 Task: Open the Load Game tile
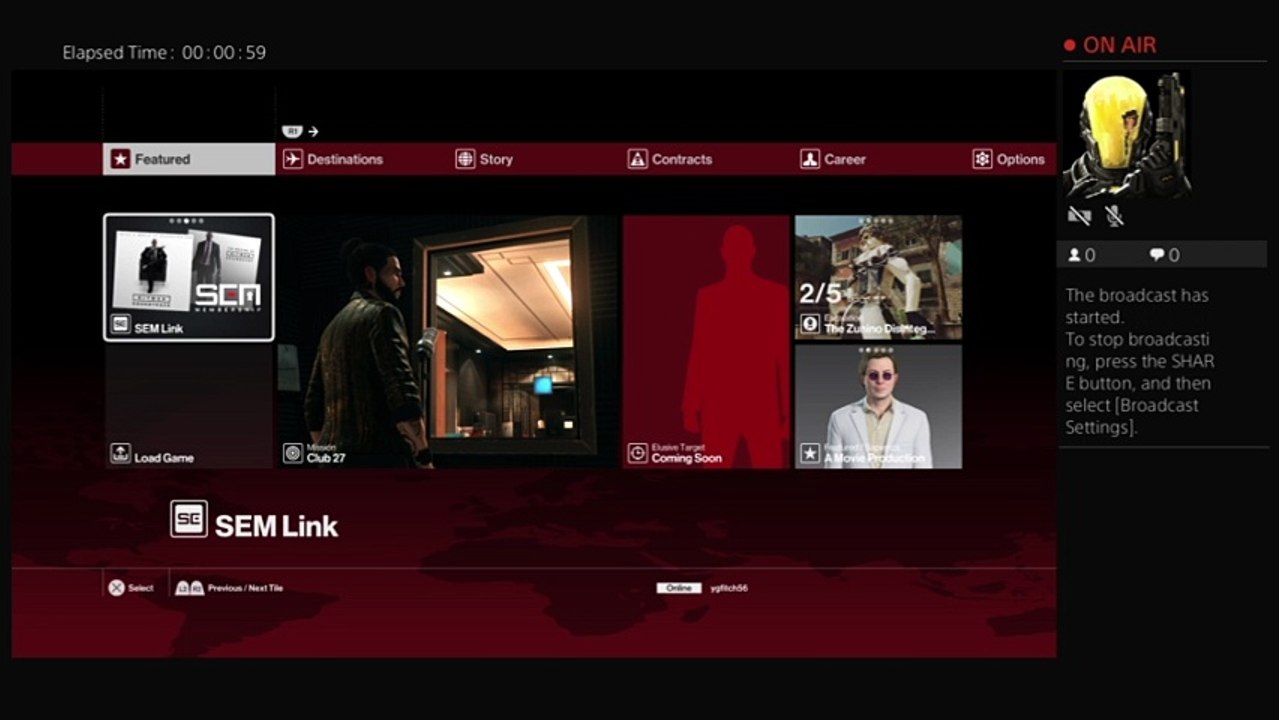pyautogui.click(x=189, y=406)
